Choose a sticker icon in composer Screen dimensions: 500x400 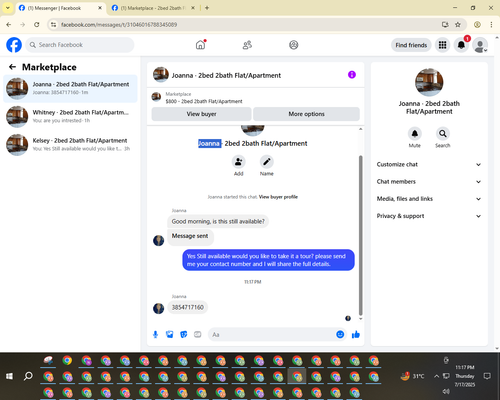(x=184, y=334)
